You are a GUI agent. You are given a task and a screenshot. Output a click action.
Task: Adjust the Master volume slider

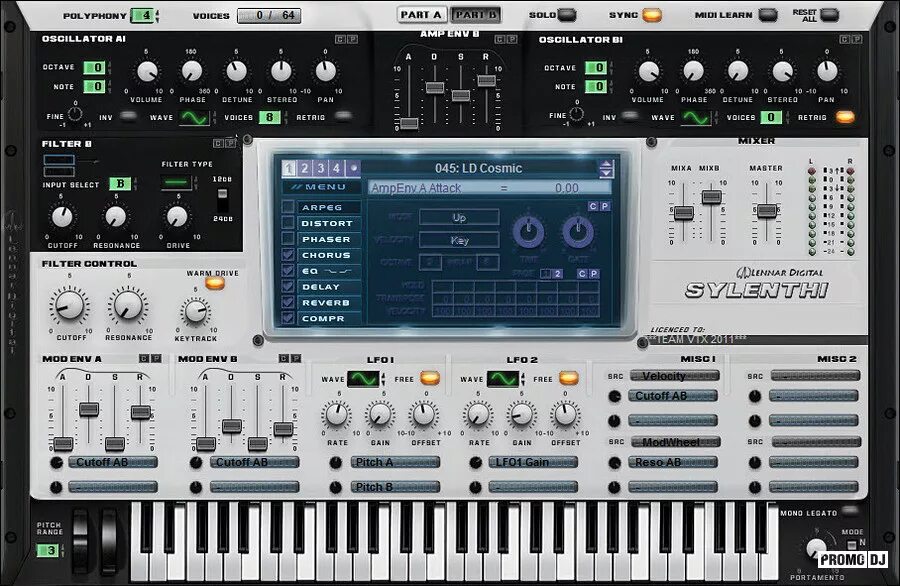tap(767, 211)
